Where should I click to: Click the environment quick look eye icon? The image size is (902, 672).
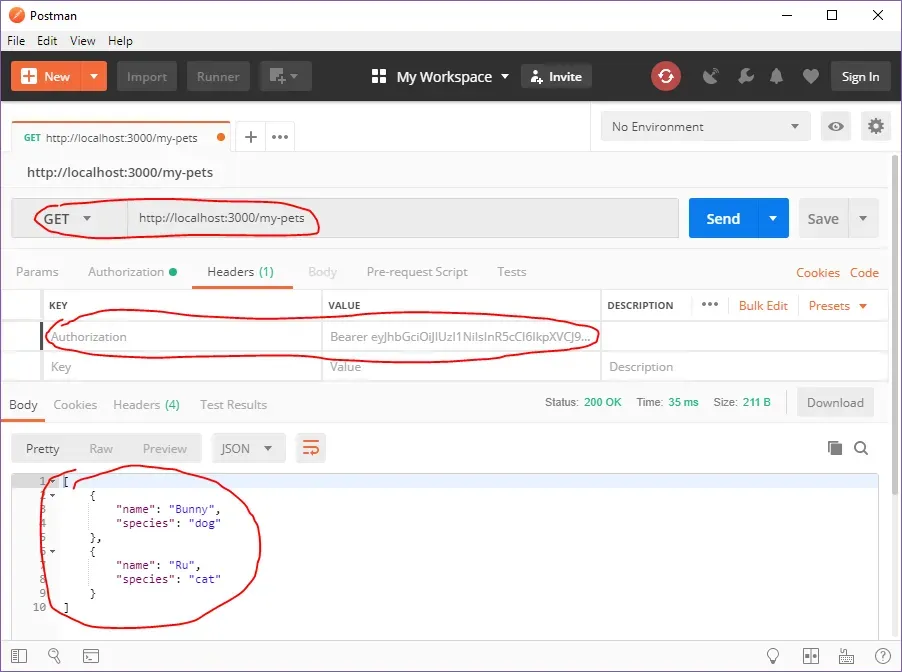click(835, 127)
